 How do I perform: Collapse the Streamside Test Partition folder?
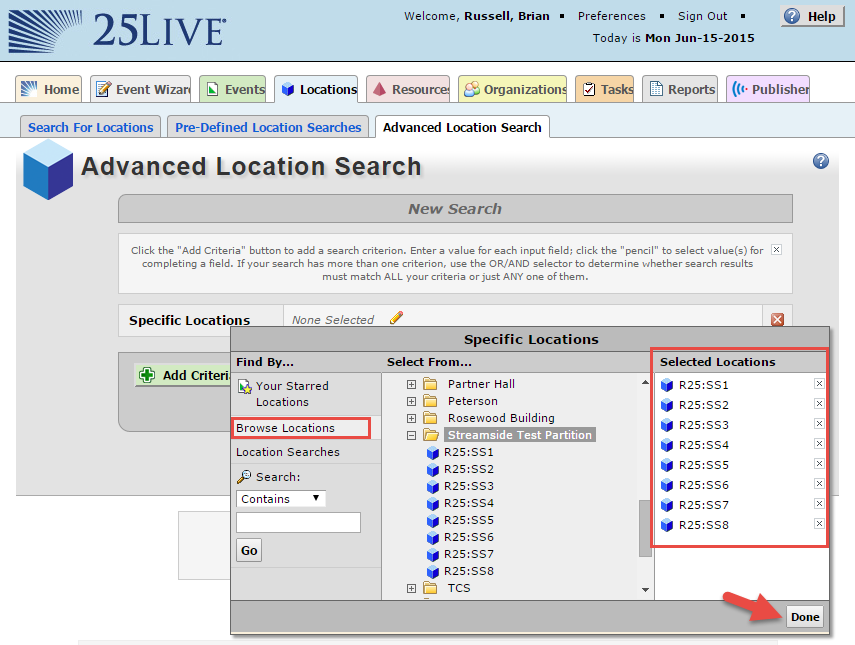pos(411,435)
